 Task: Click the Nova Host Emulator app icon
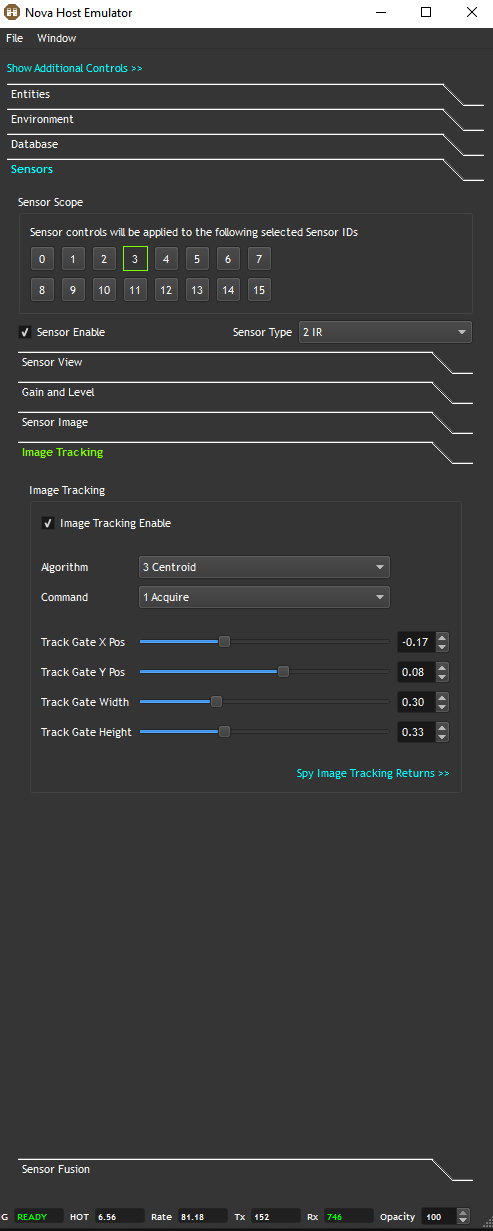[13, 13]
